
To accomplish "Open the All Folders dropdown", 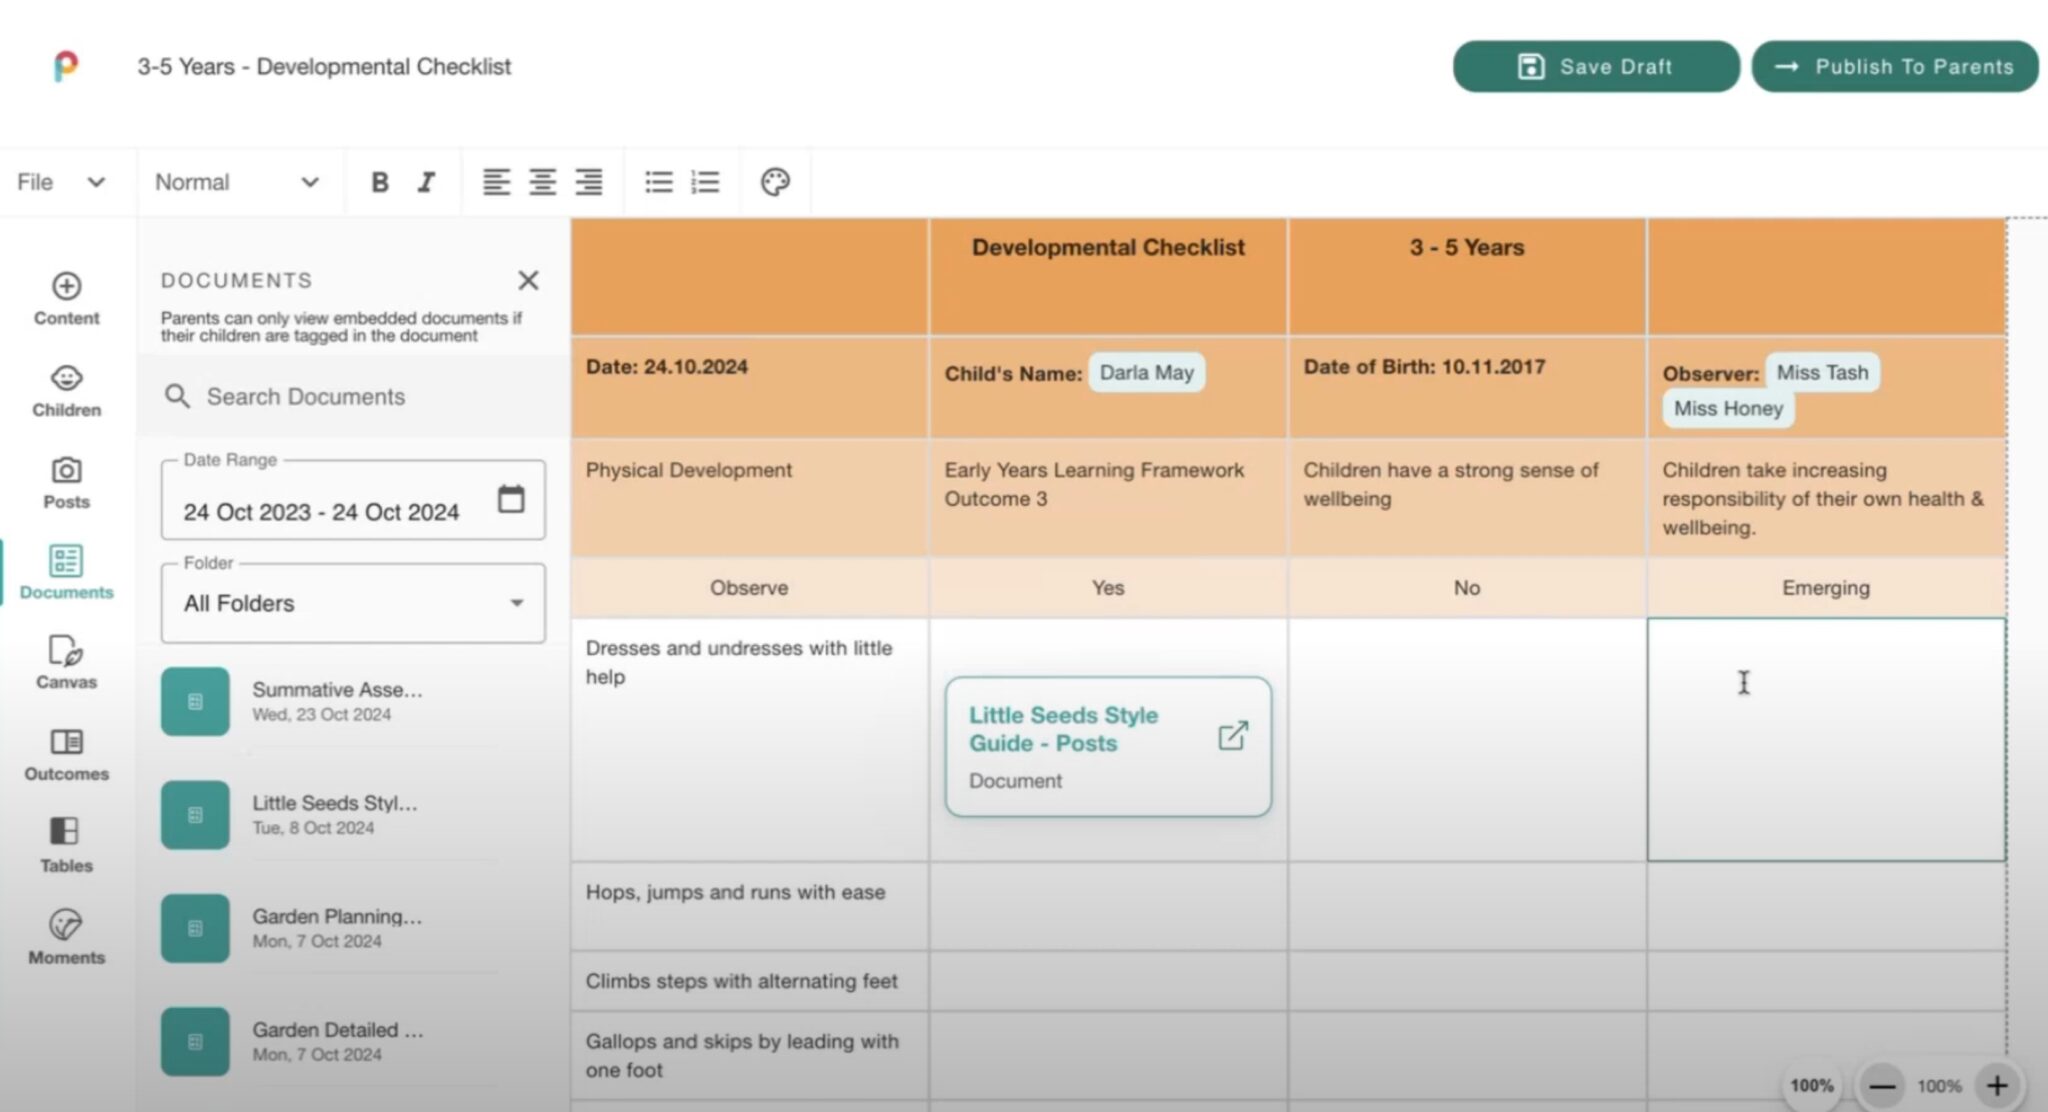I will 351,603.
